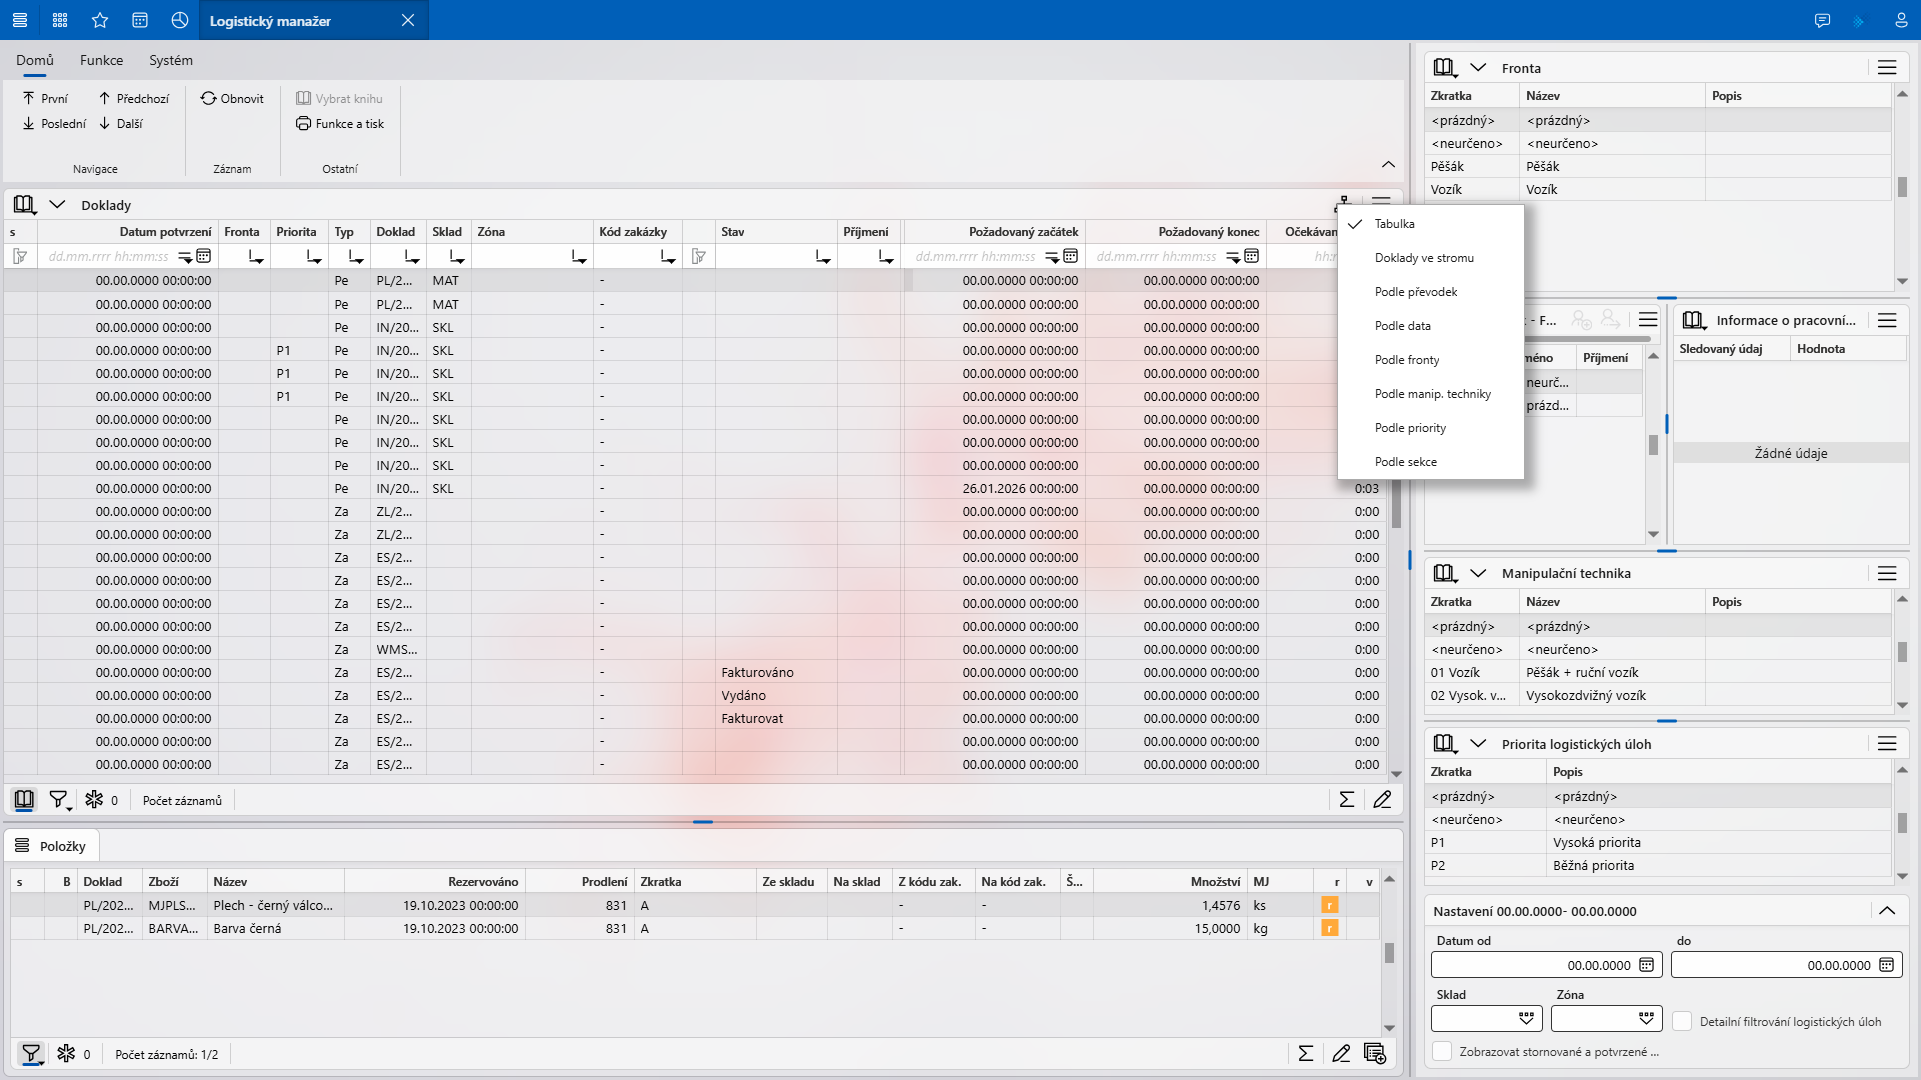Click the Poslední navigation button
This screenshot has height=1080, width=1921.
point(54,124)
